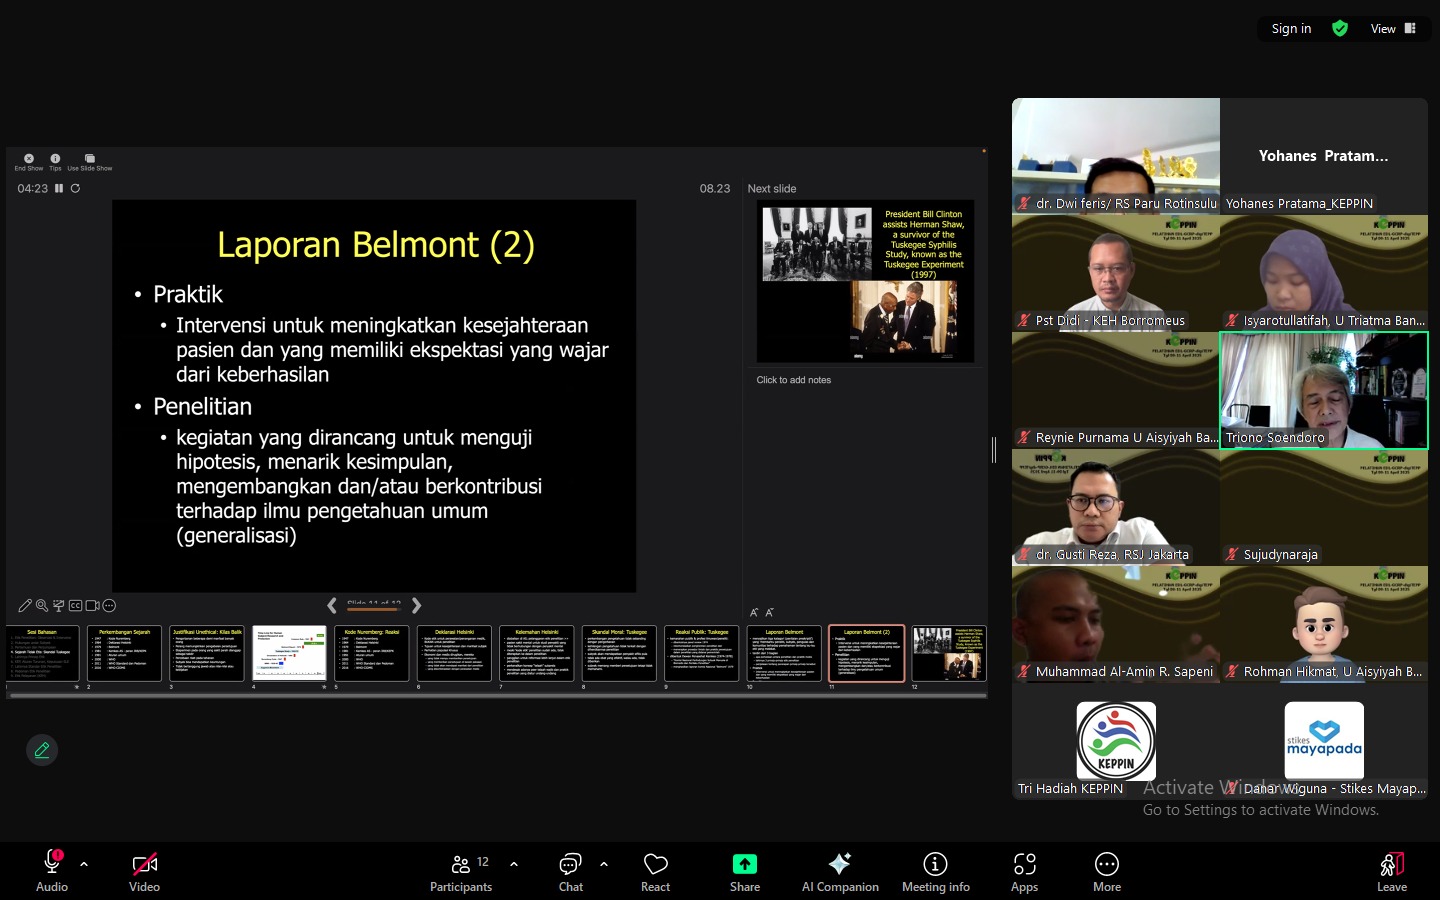Advance to the next slide arrow
Viewport: 1440px width, 900px height.
(416, 605)
